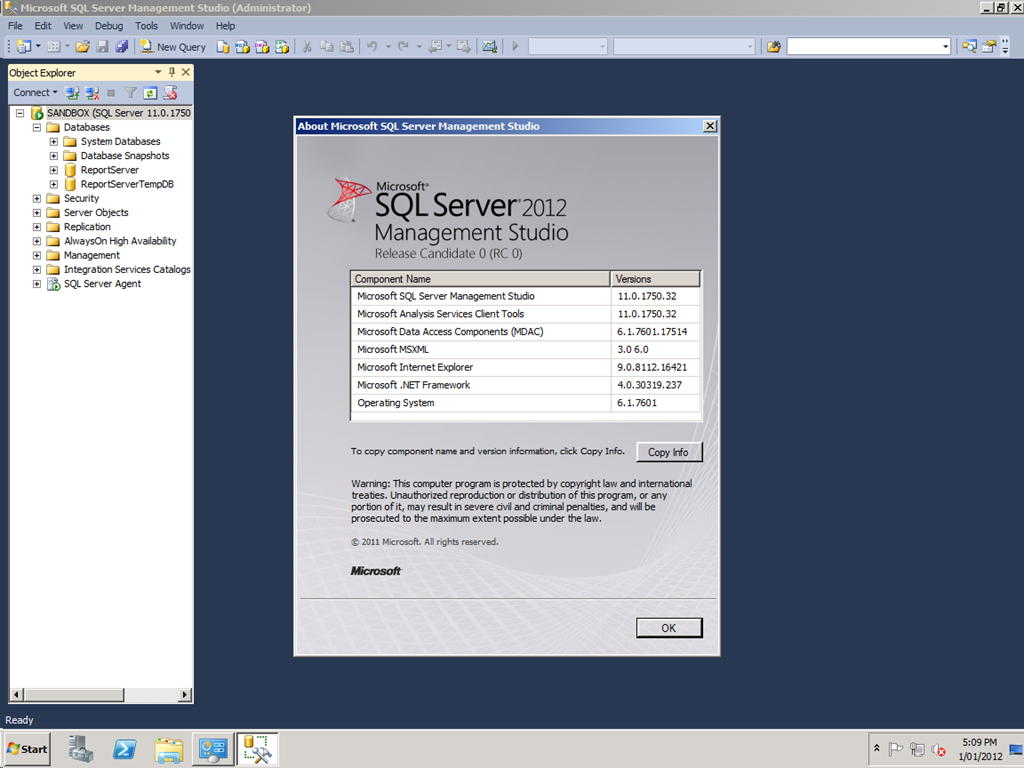Pin the Object Explorer panel with pushpin
This screenshot has width=1024, height=768.
(172, 73)
